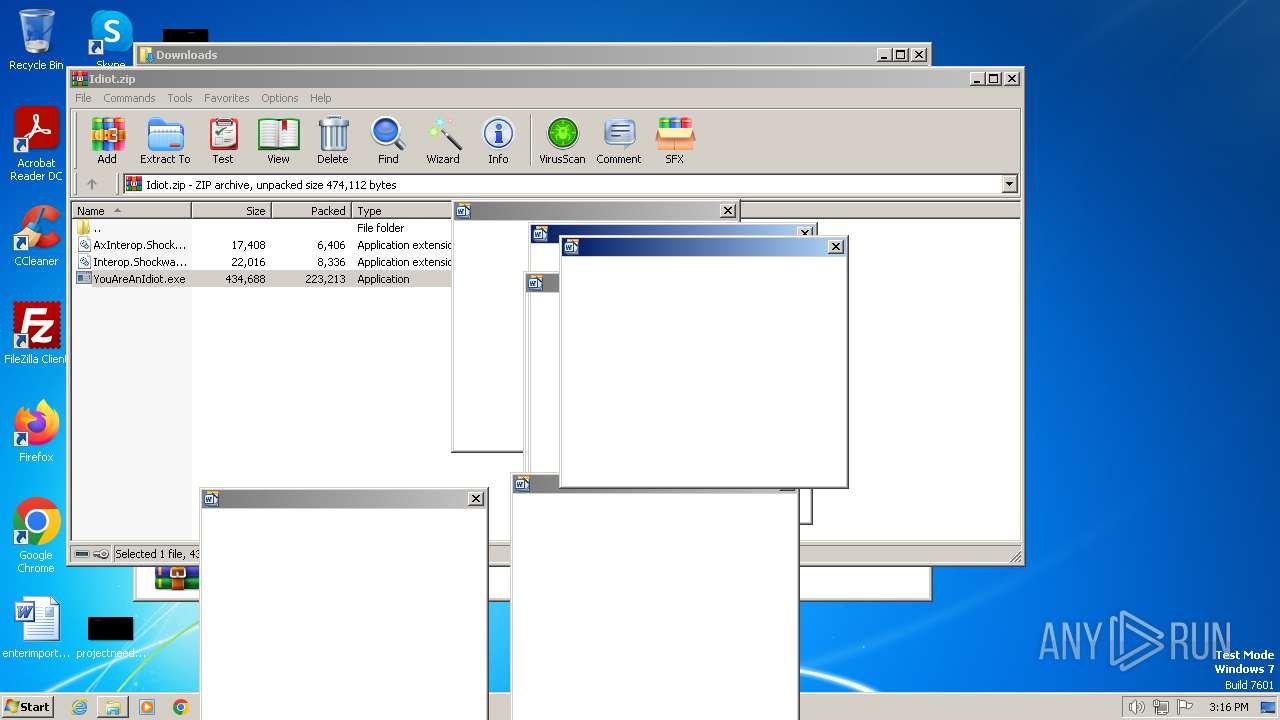Open the Commands menu
The image size is (1280, 720).
(129, 98)
